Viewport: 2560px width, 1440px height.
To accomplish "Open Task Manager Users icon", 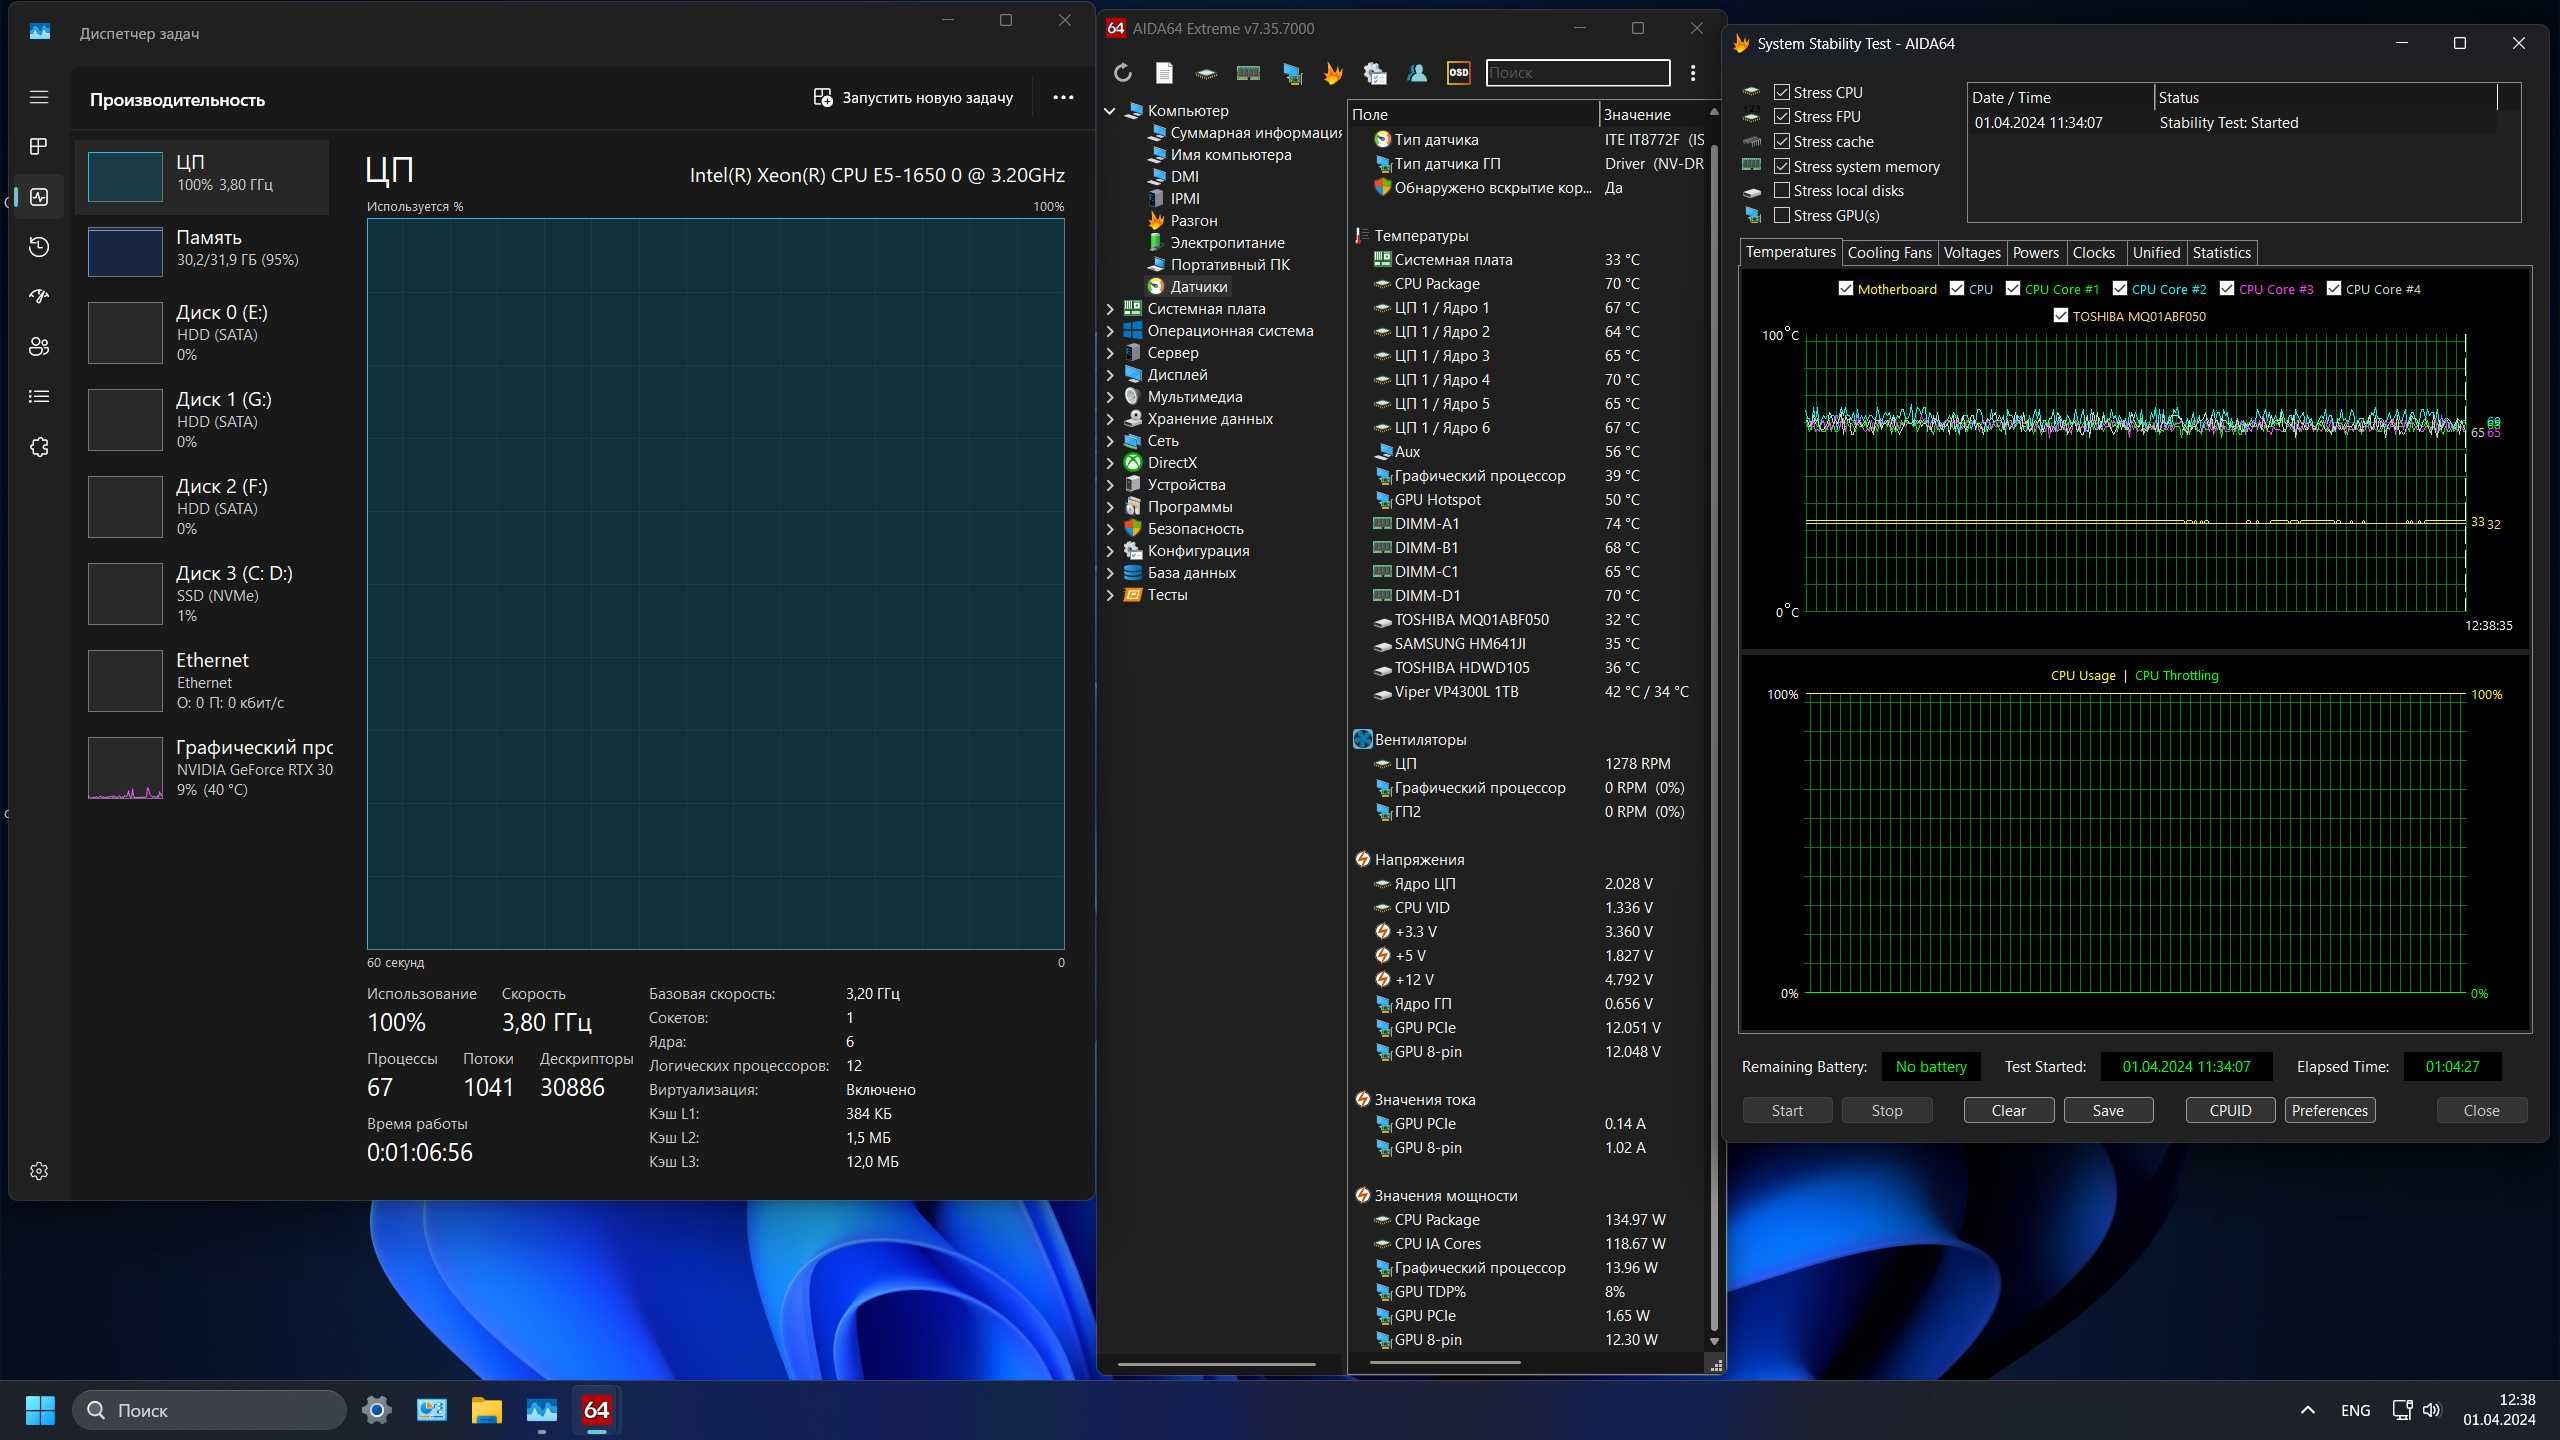I will coord(39,347).
